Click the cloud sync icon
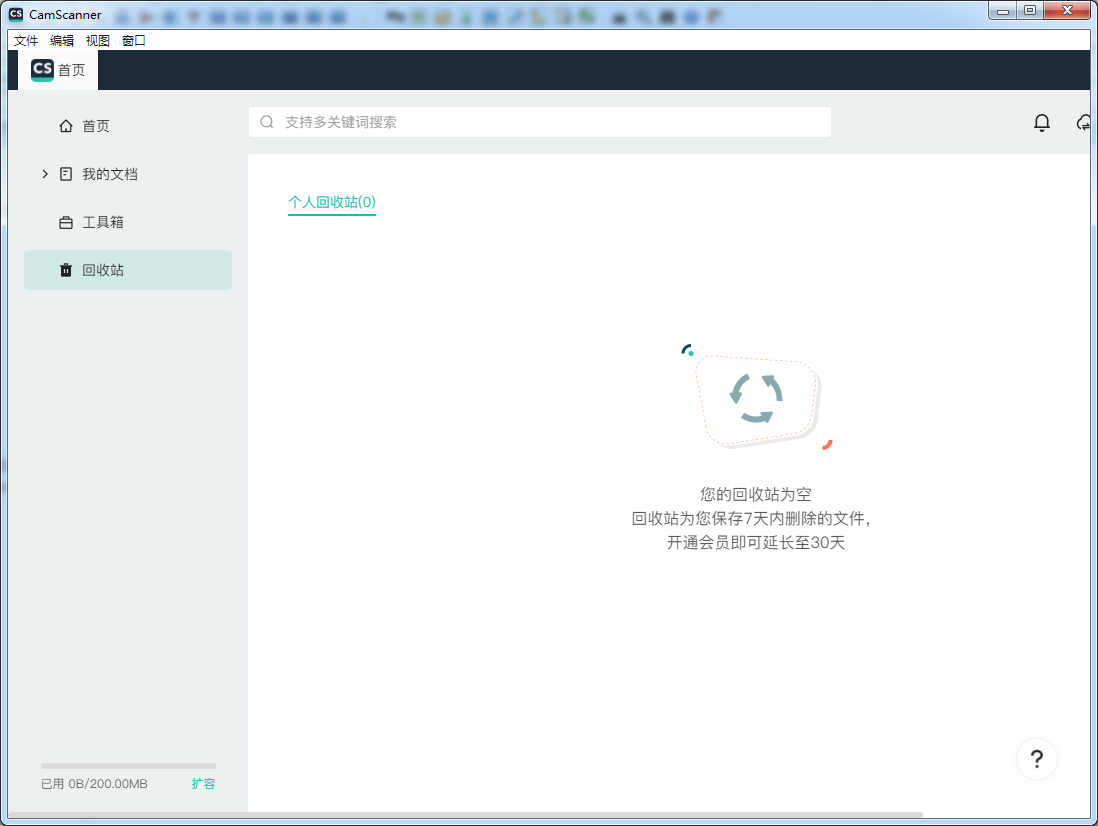 click(1084, 122)
